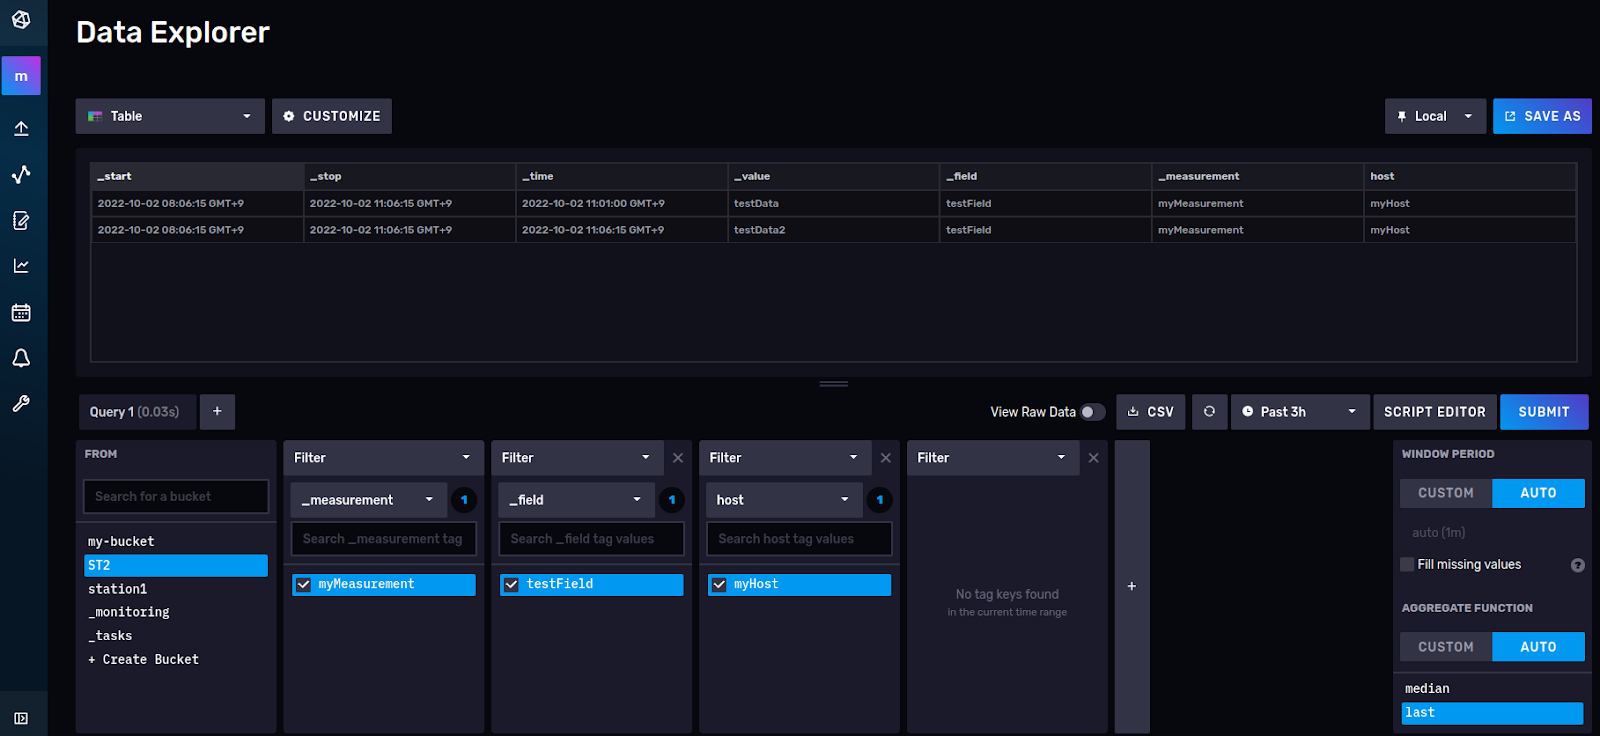Open first Filter type dropdown above _measurement
The width and height of the screenshot is (1600, 736).
coord(383,458)
